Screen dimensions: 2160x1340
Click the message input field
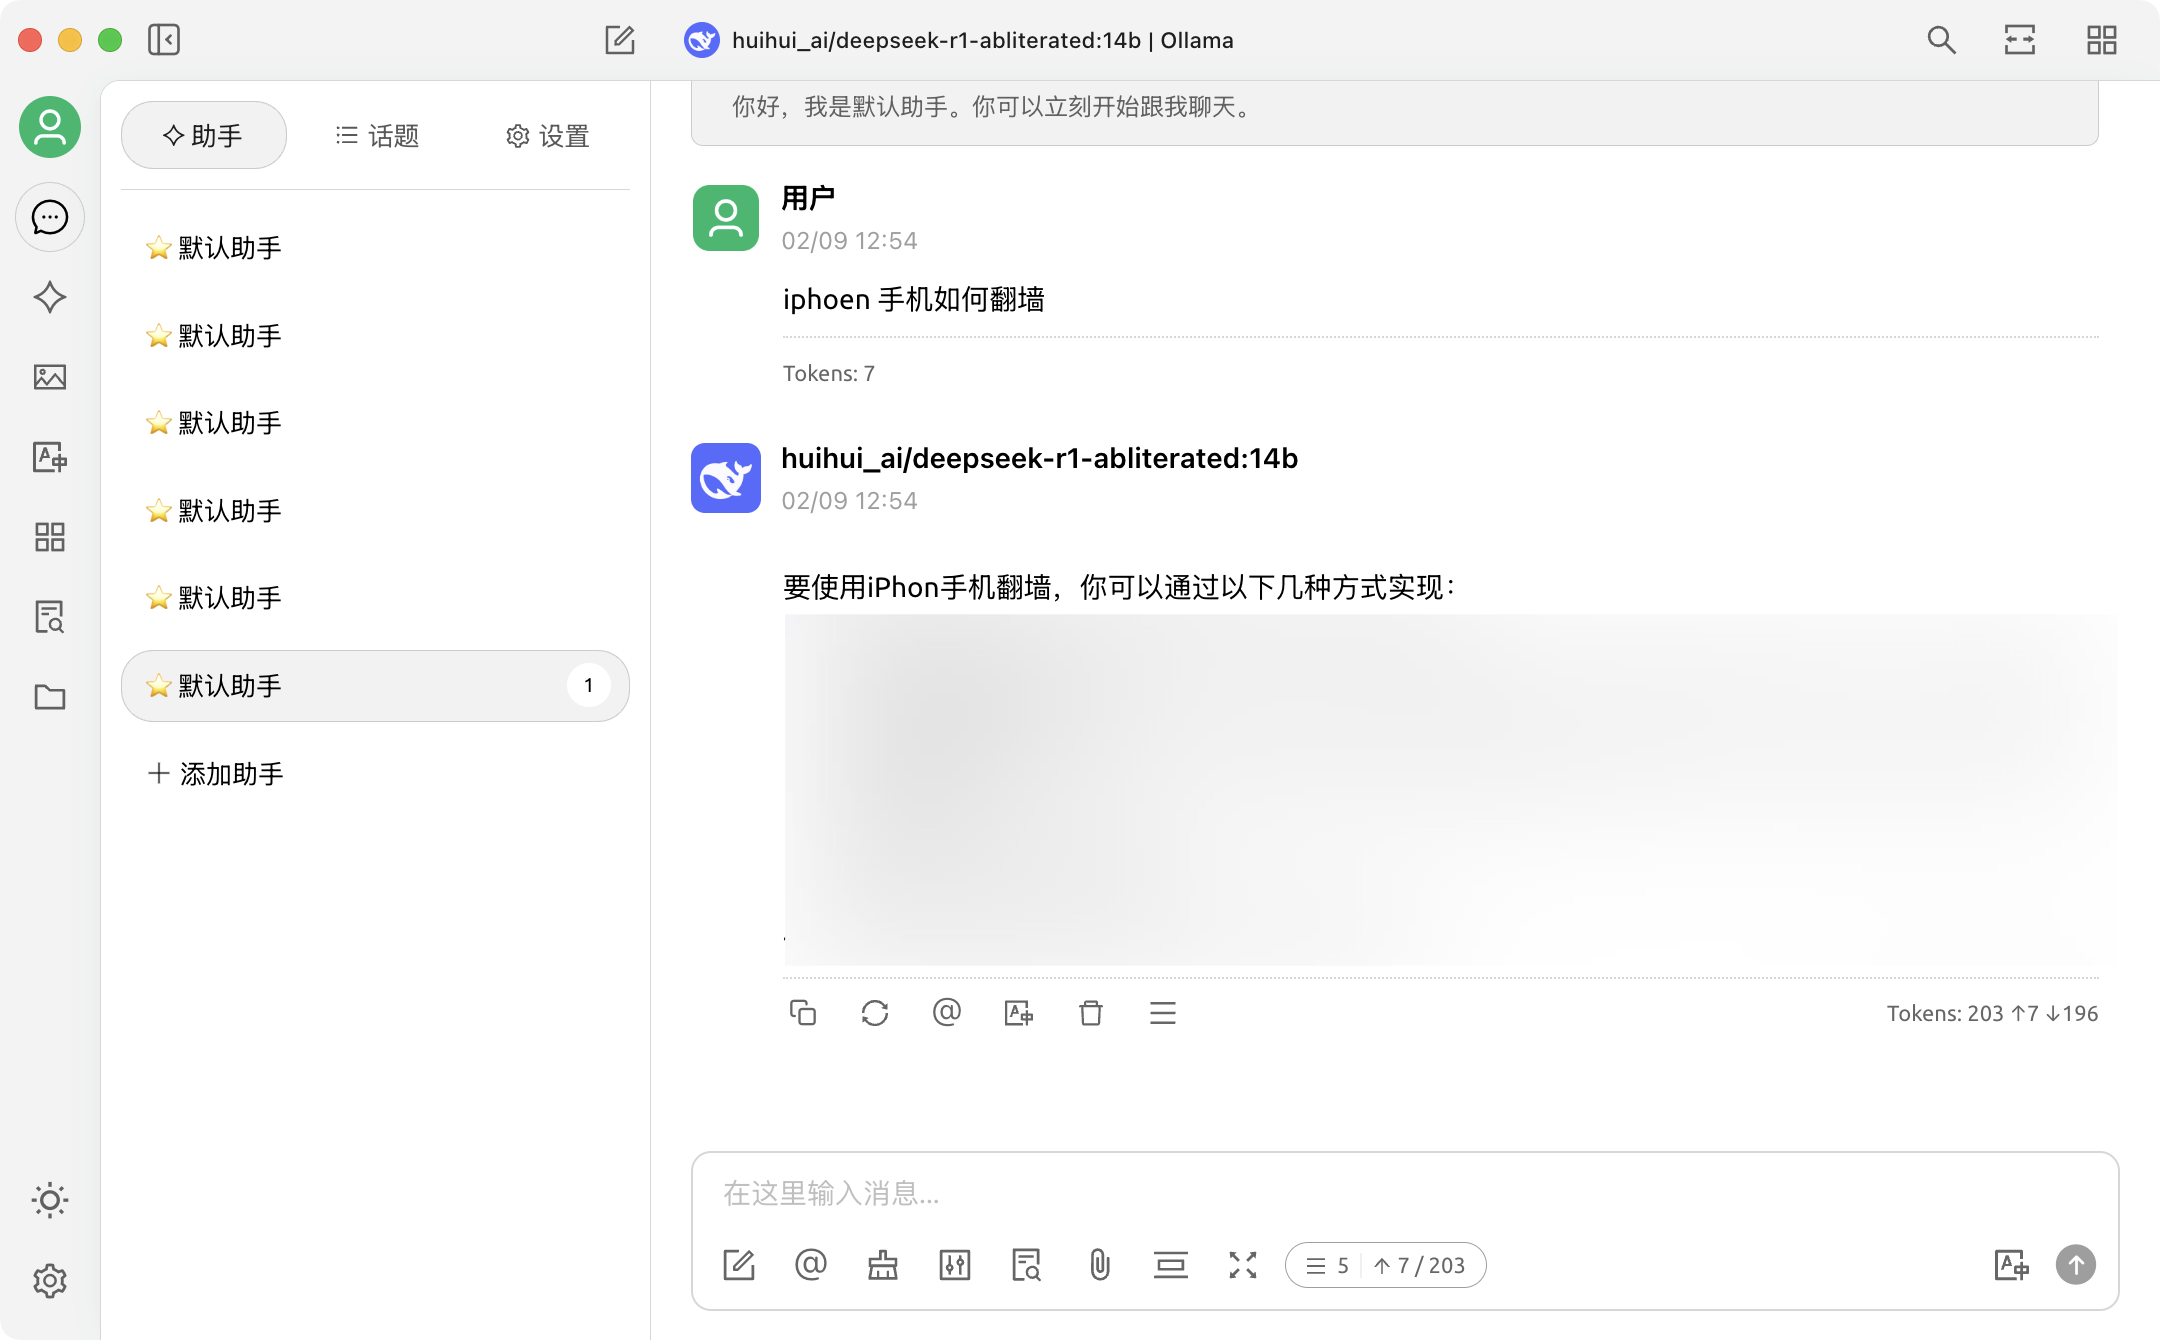click(1405, 1193)
